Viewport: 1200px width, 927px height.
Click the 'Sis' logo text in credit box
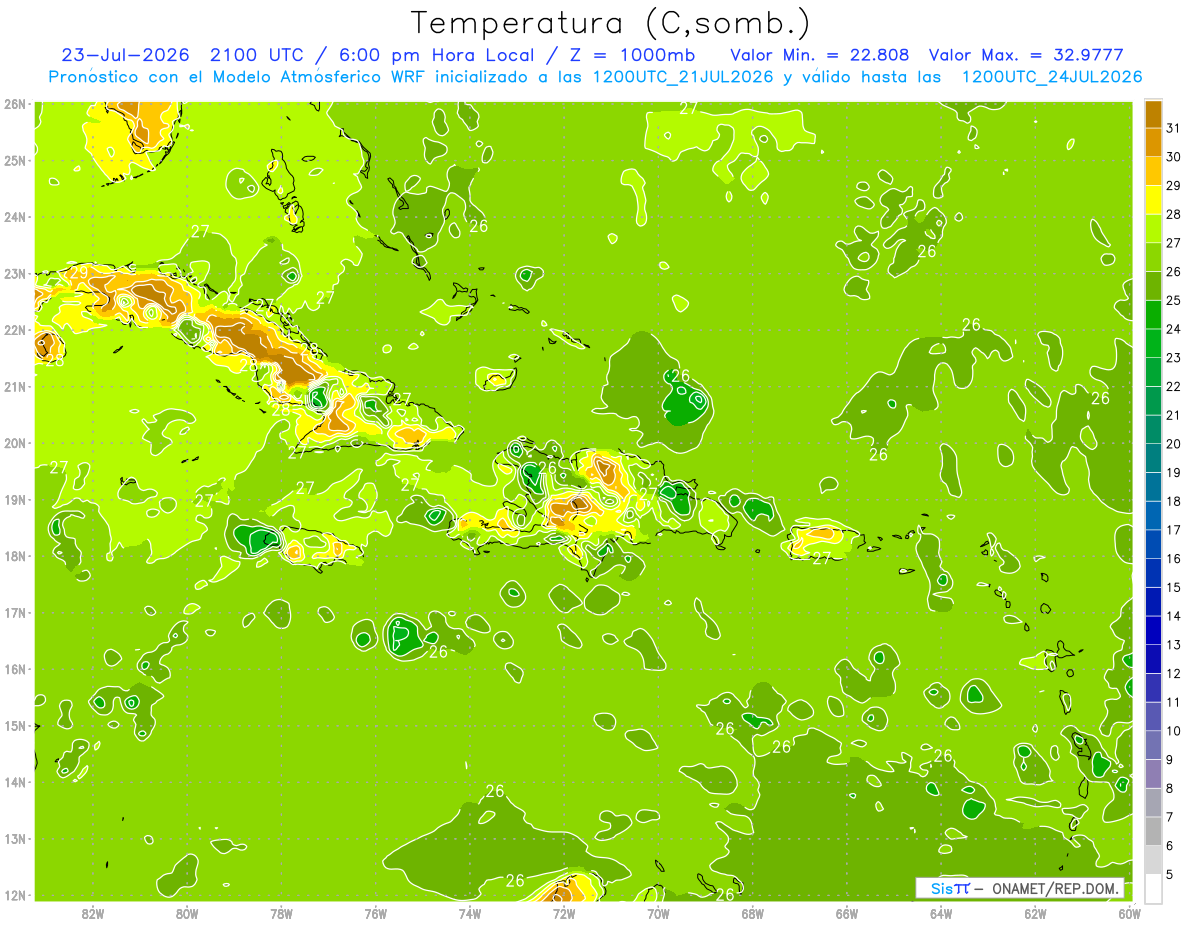[940, 888]
